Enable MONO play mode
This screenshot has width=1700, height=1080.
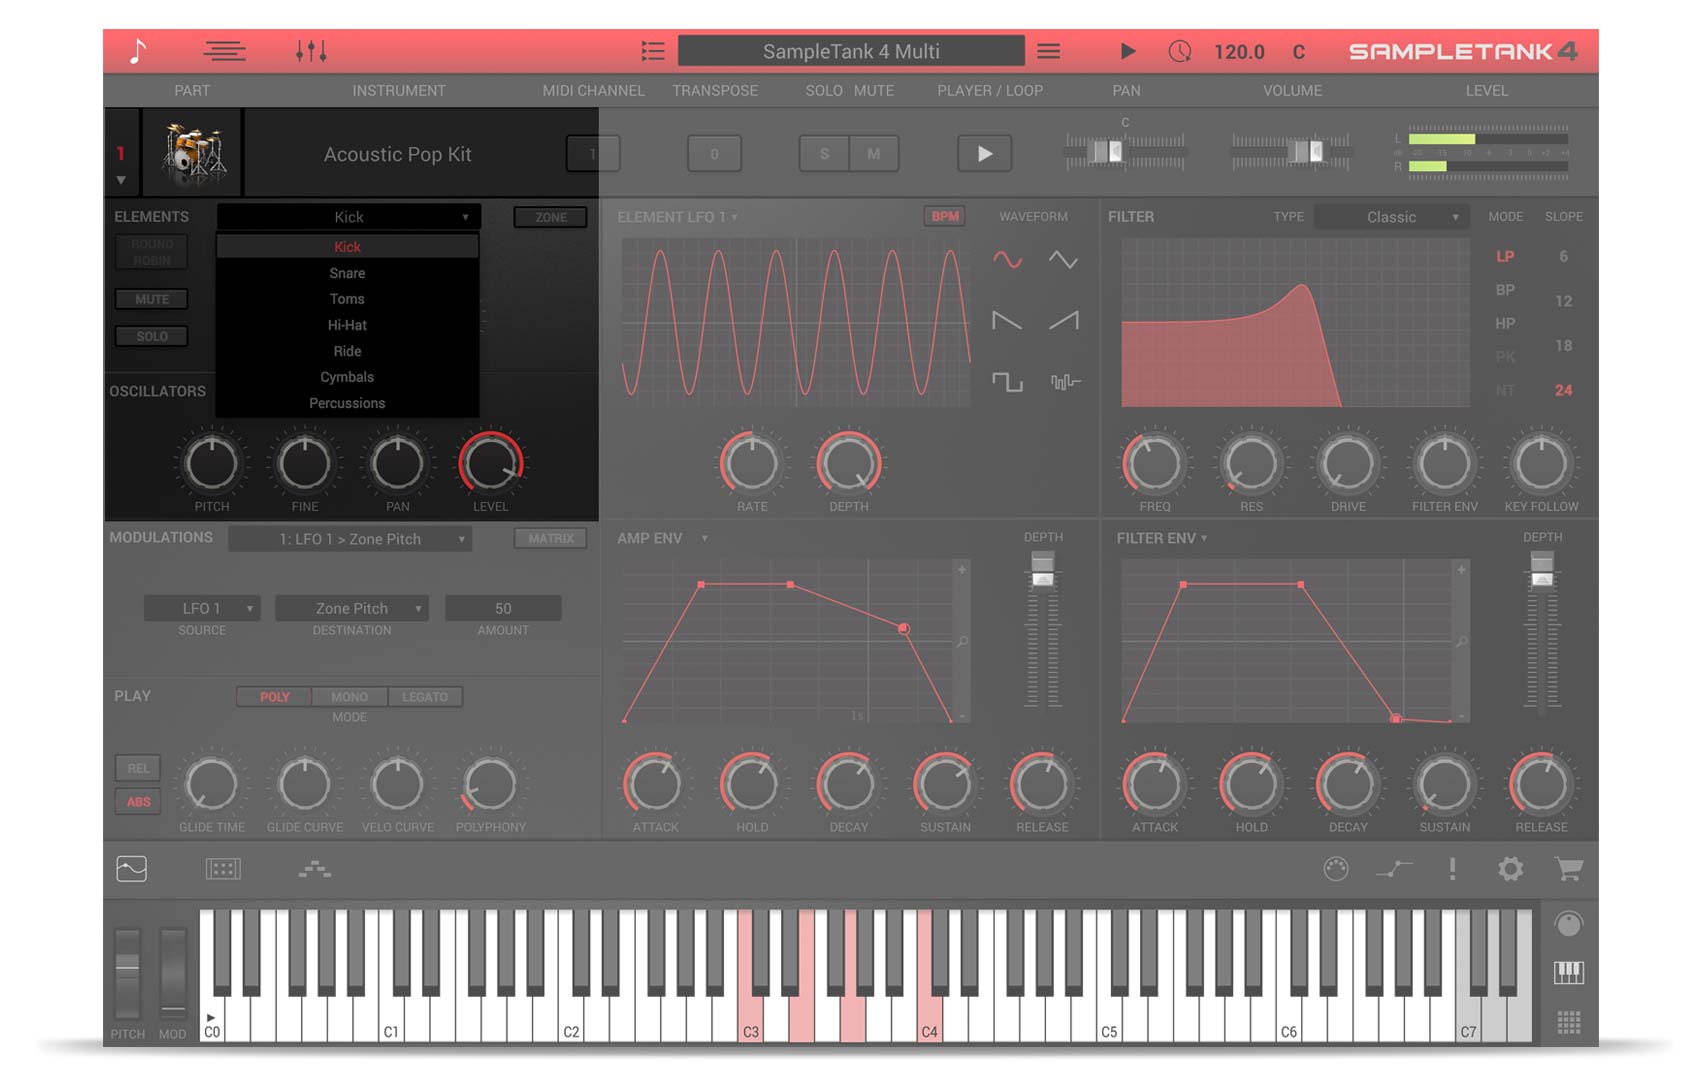tap(349, 697)
